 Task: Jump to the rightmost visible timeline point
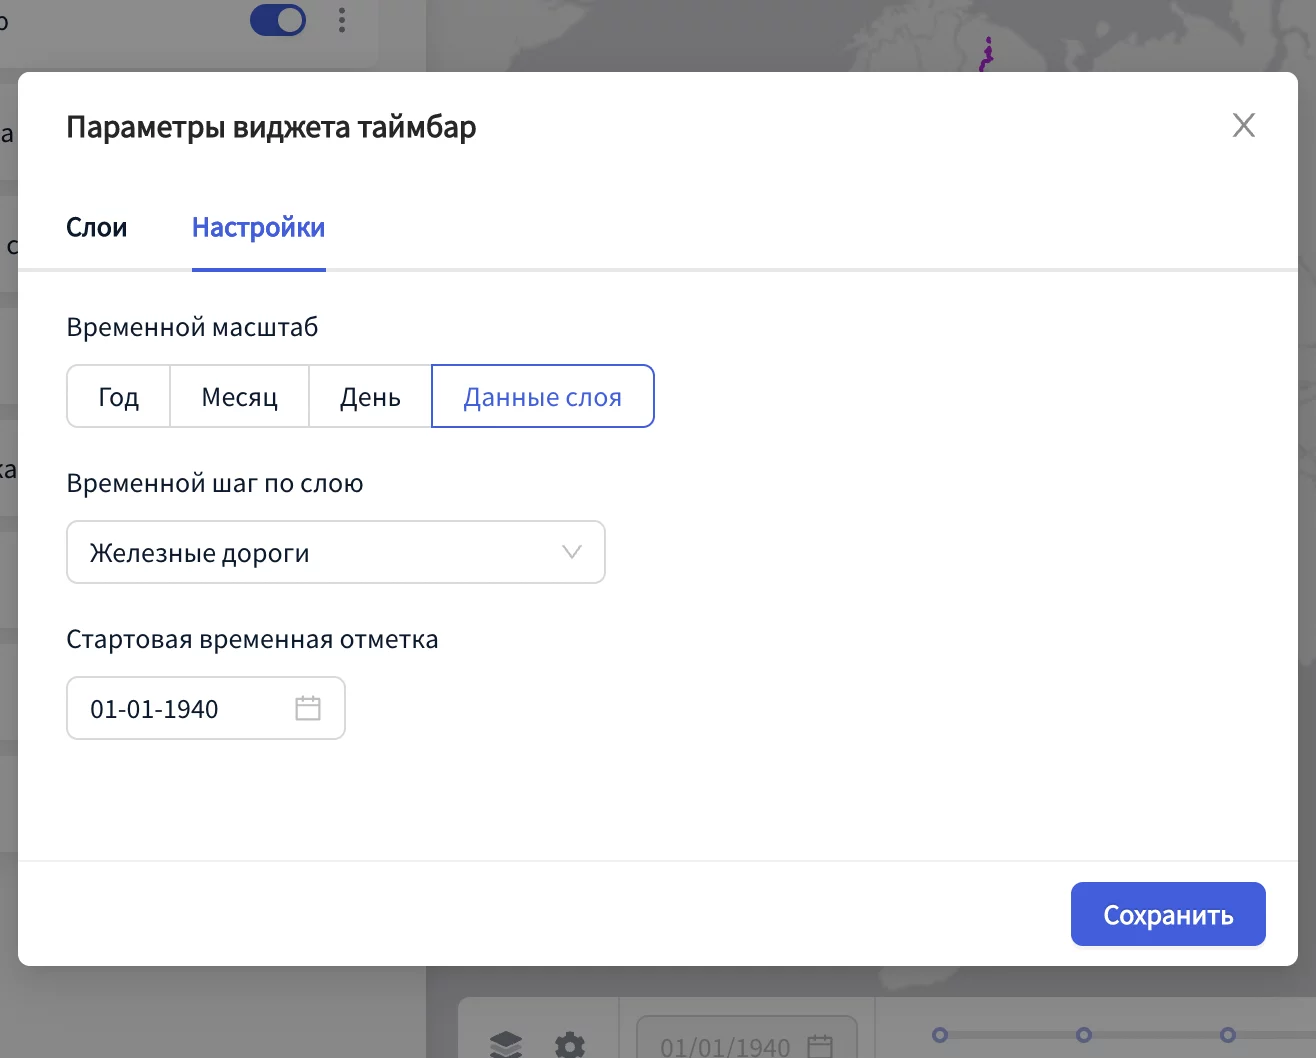tap(1228, 1035)
